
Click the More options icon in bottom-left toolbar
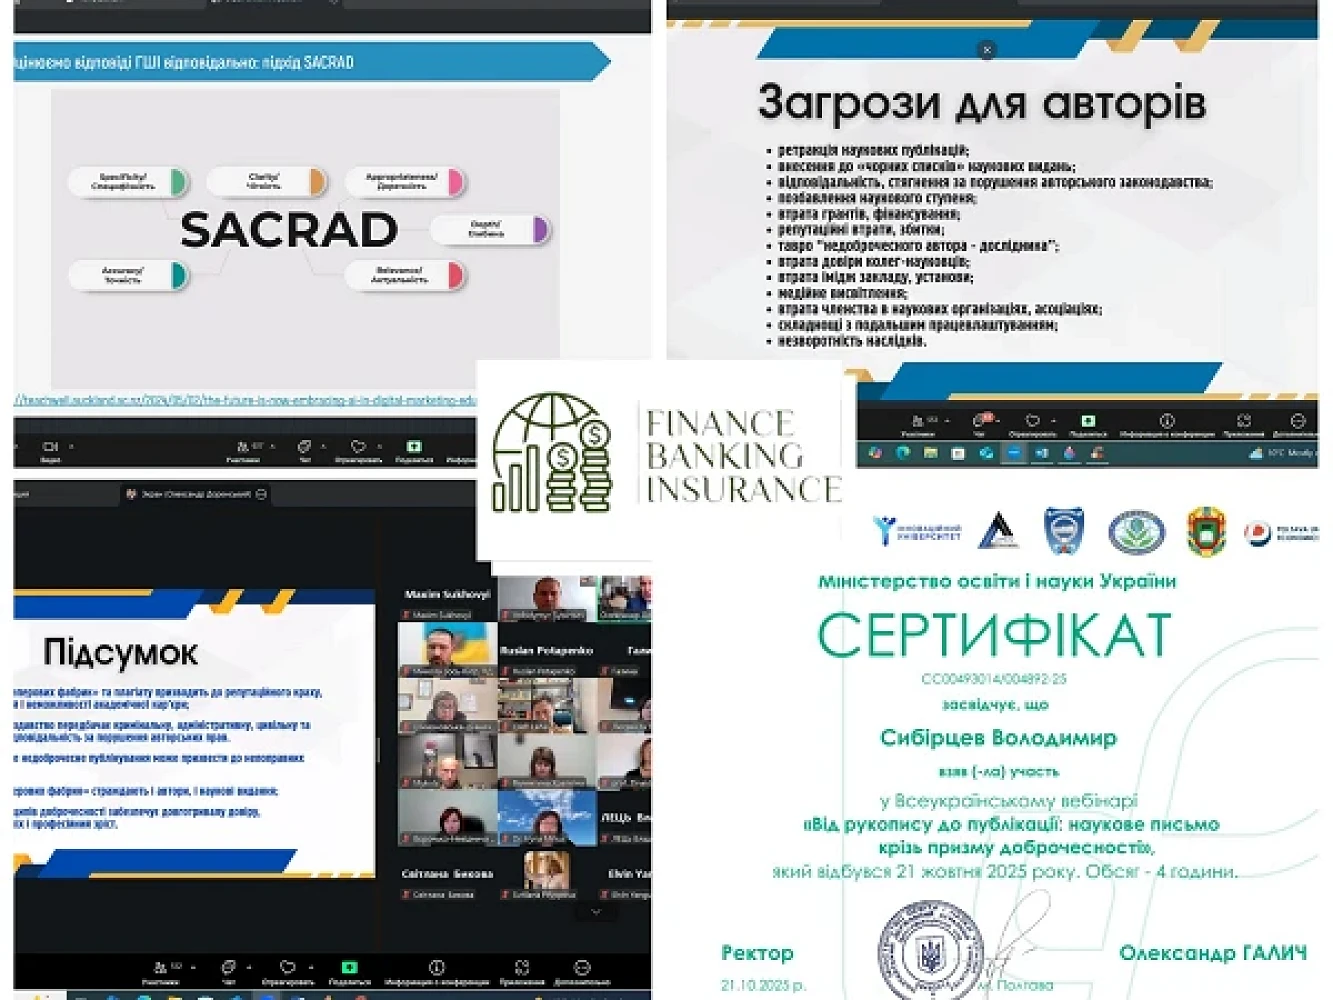tap(582, 967)
